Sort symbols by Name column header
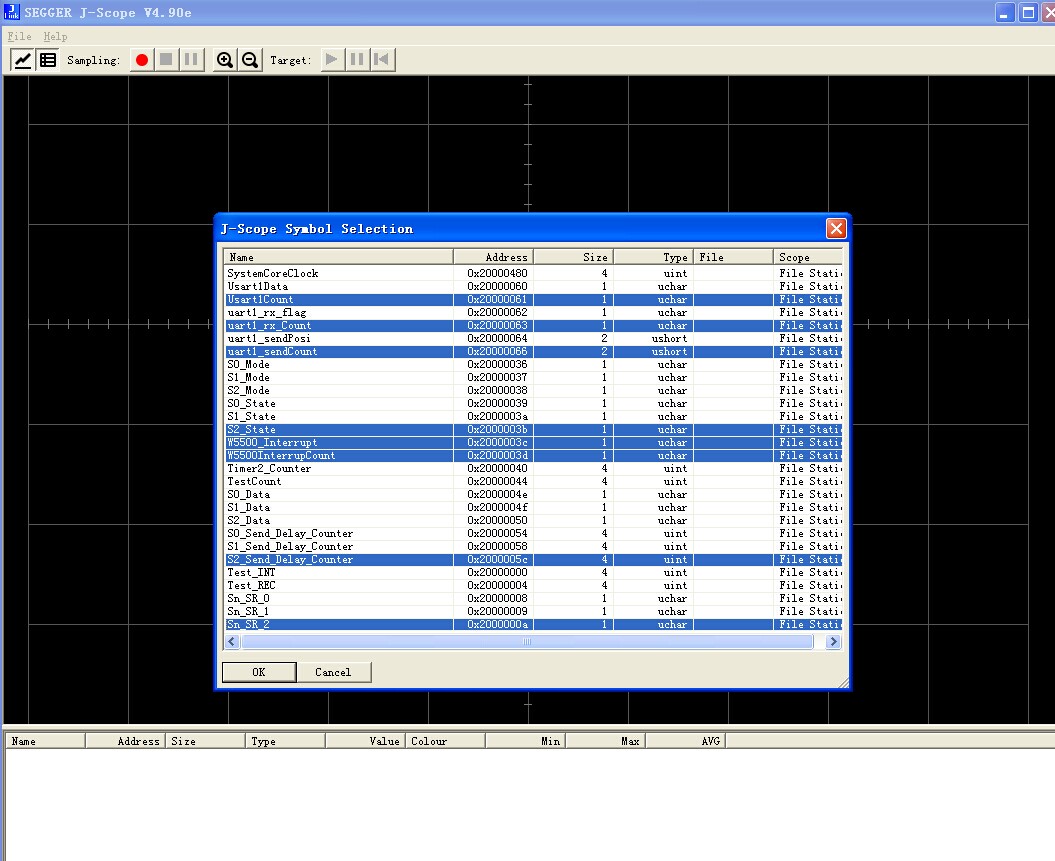 pos(338,257)
